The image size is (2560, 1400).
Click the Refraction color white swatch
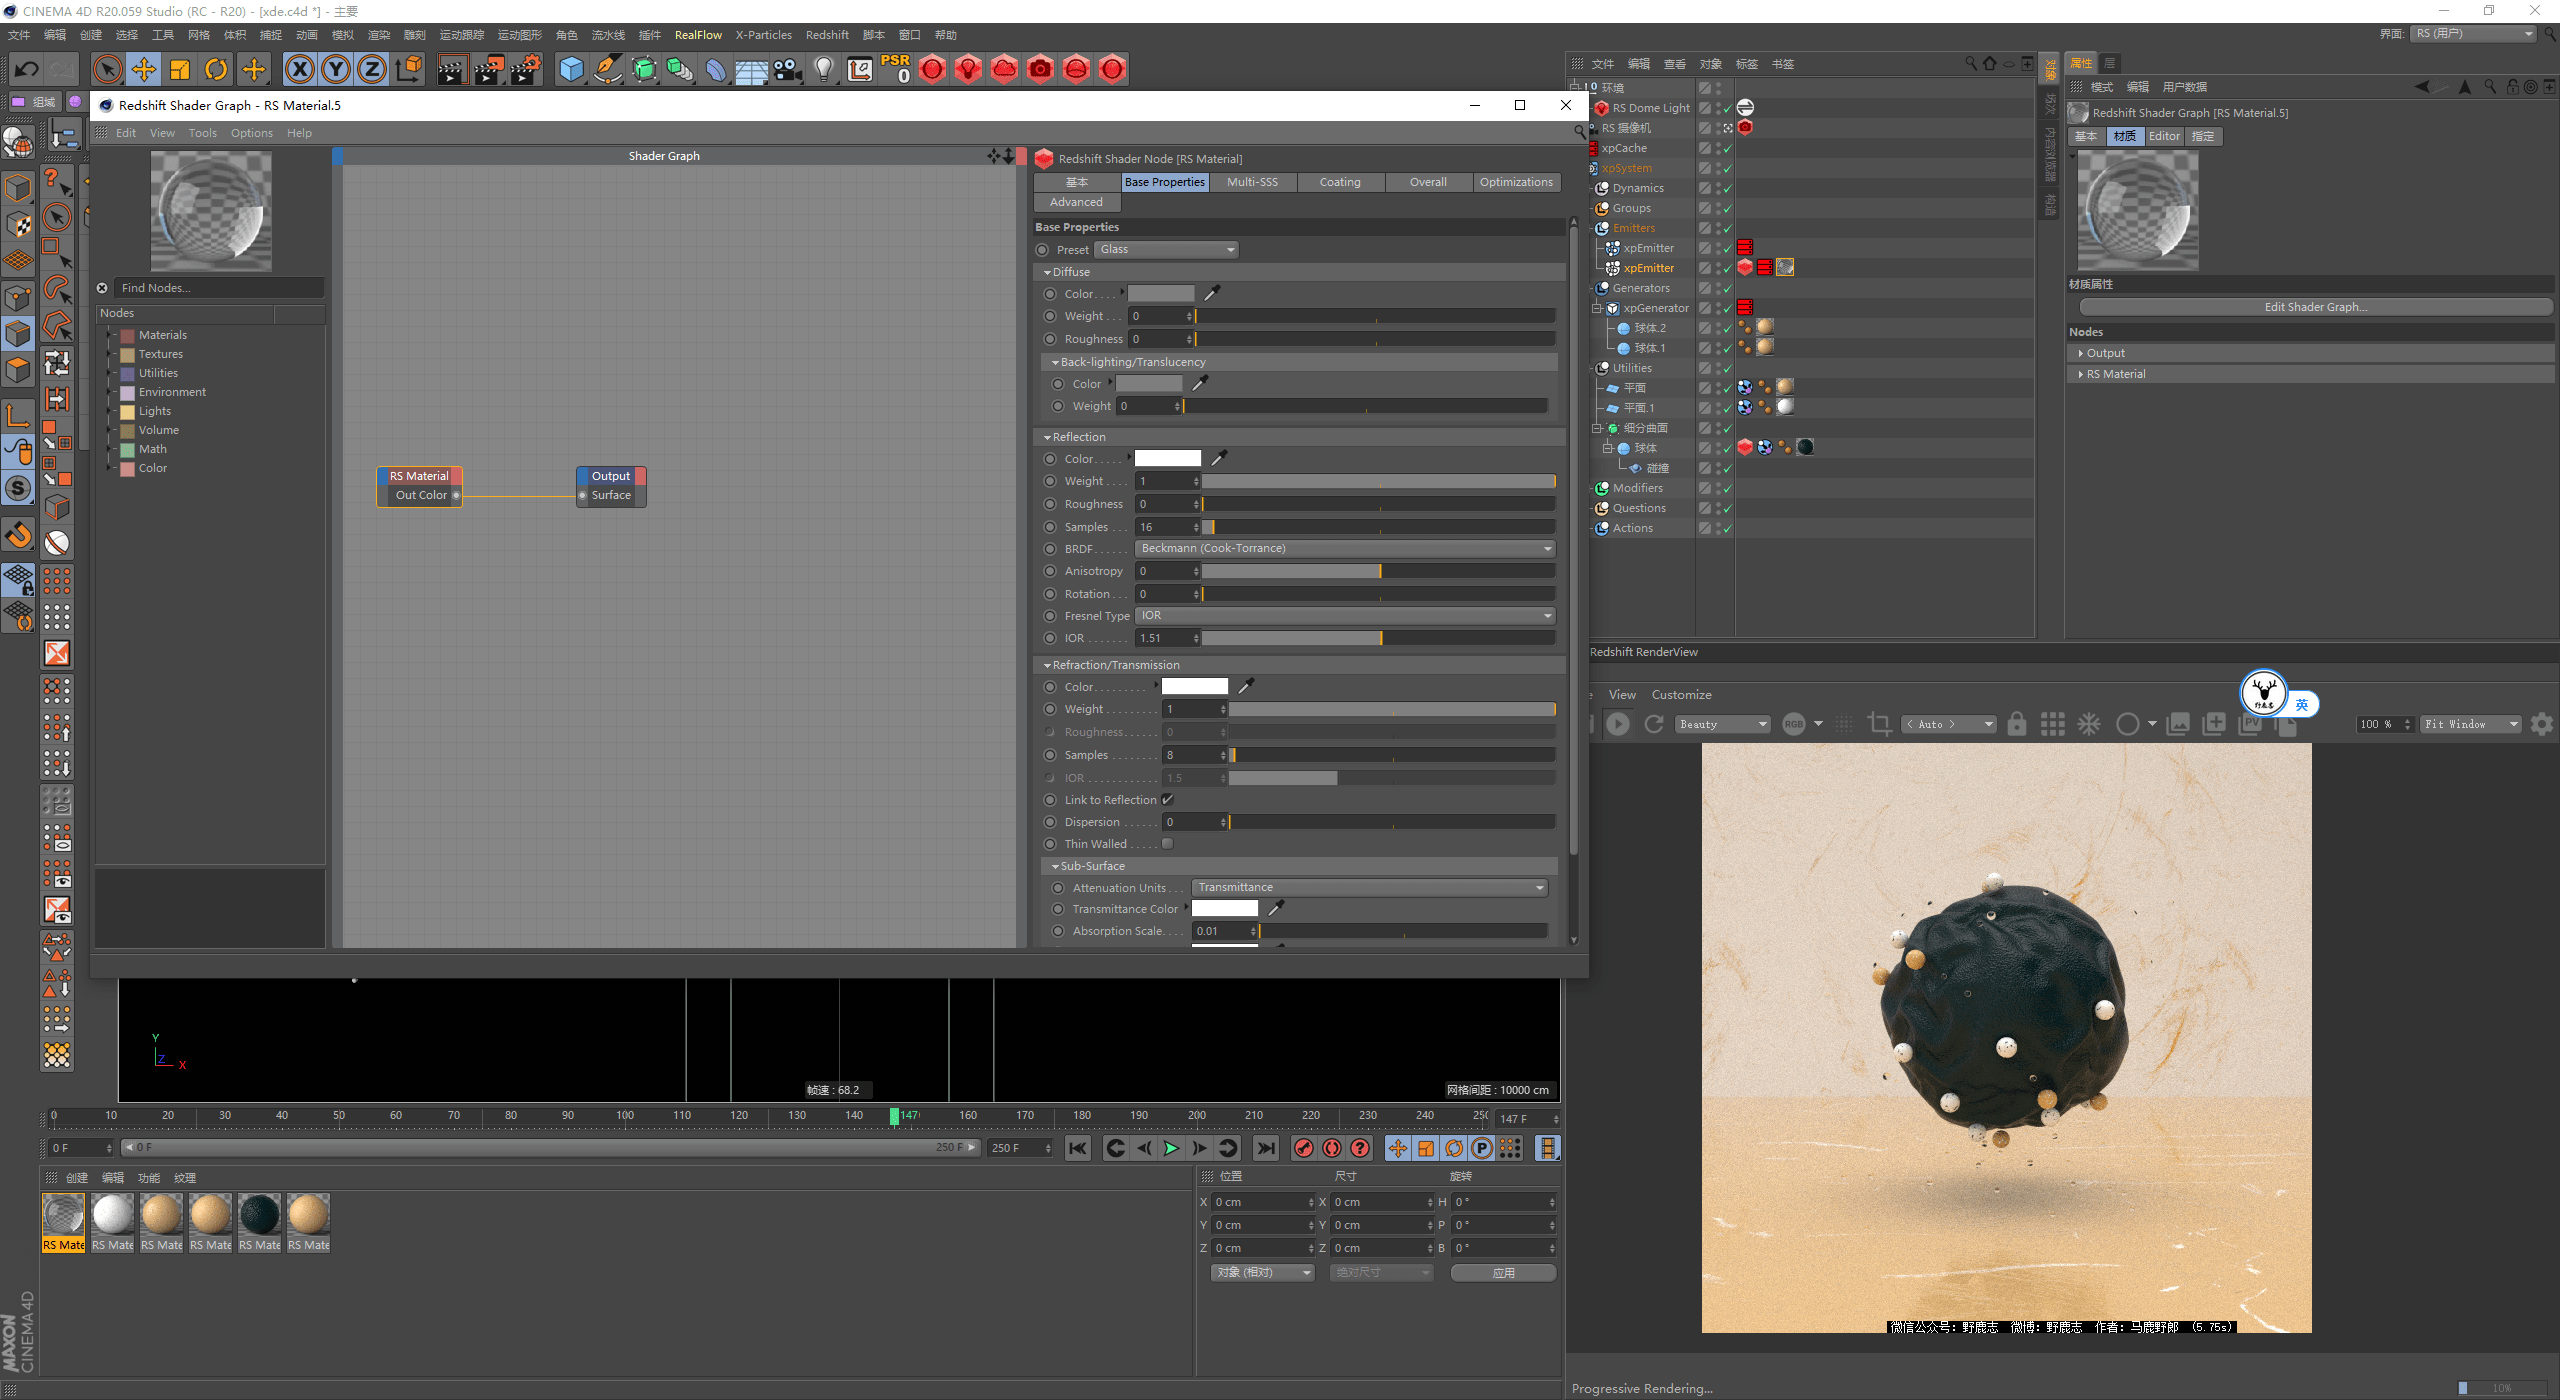click(1194, 687)
